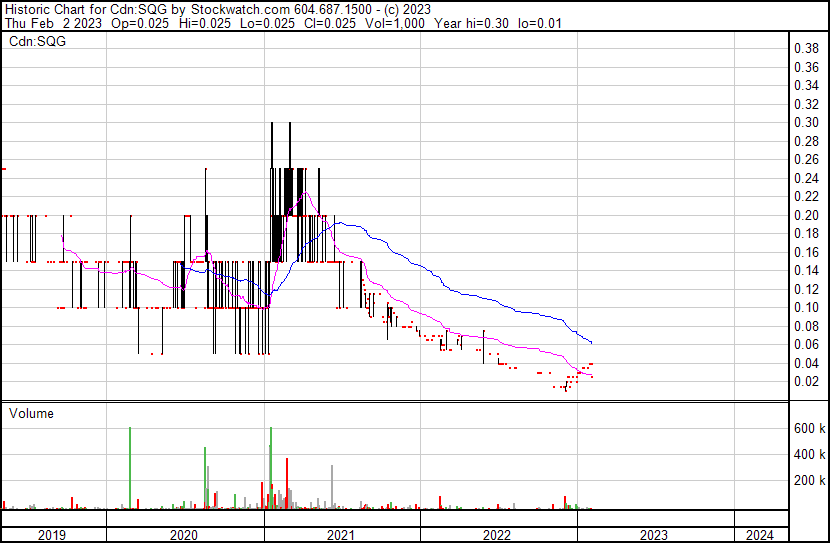This screenshot has height=543, width=830.
Task: Select the 2022 year marker on timeline
Action: pos(497,535)
